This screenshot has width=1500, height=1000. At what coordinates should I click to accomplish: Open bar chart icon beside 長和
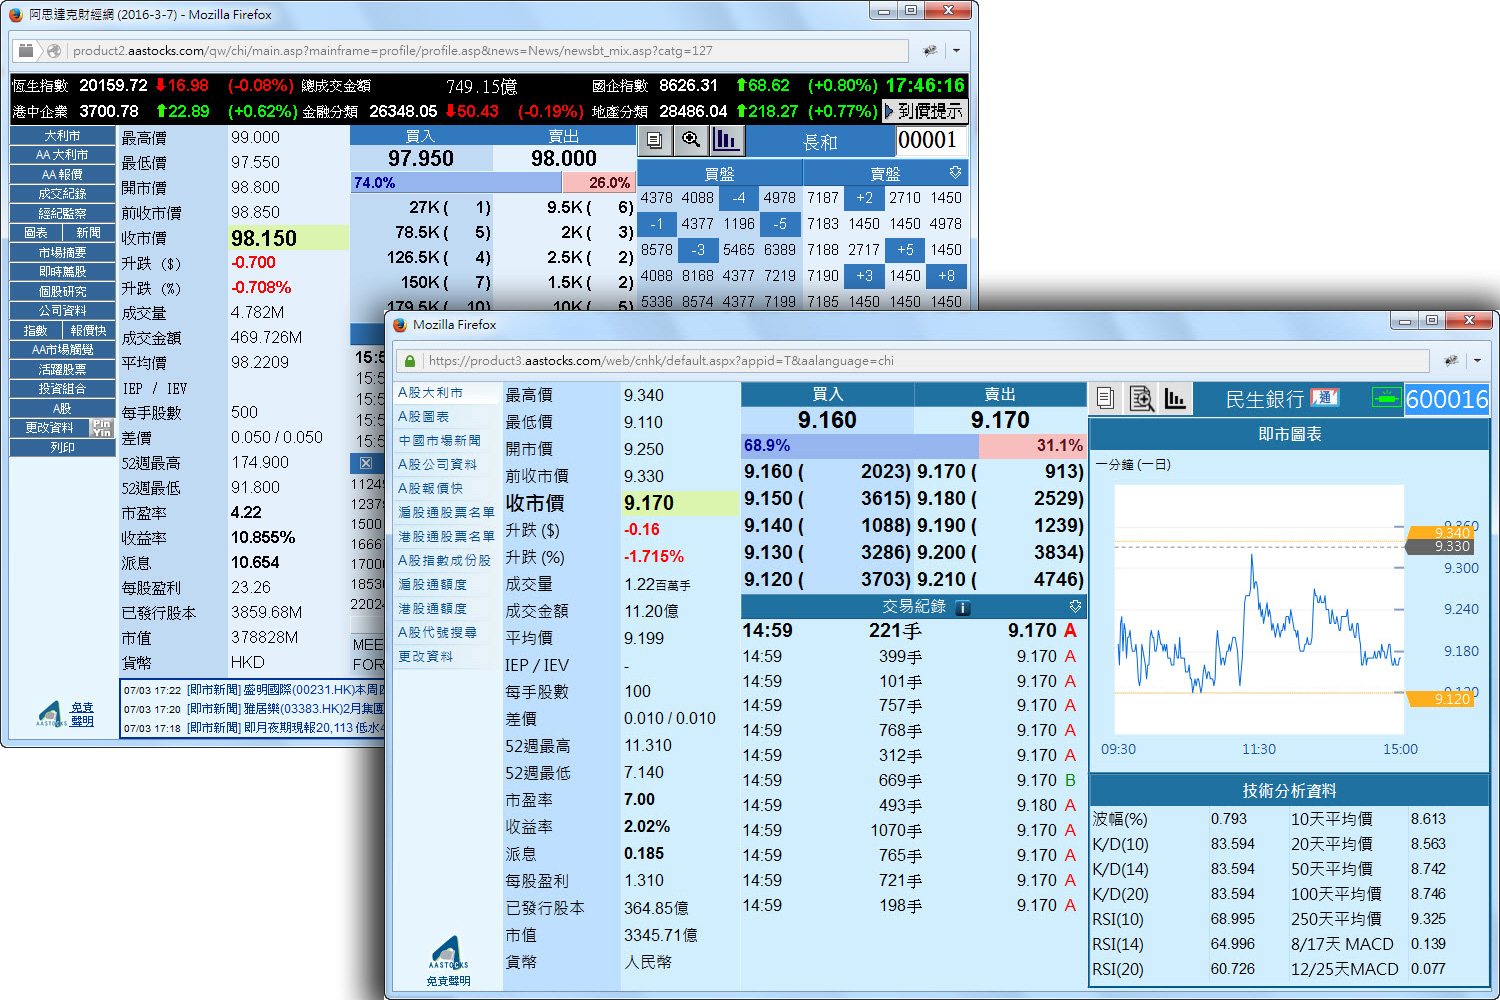(726, 140)
